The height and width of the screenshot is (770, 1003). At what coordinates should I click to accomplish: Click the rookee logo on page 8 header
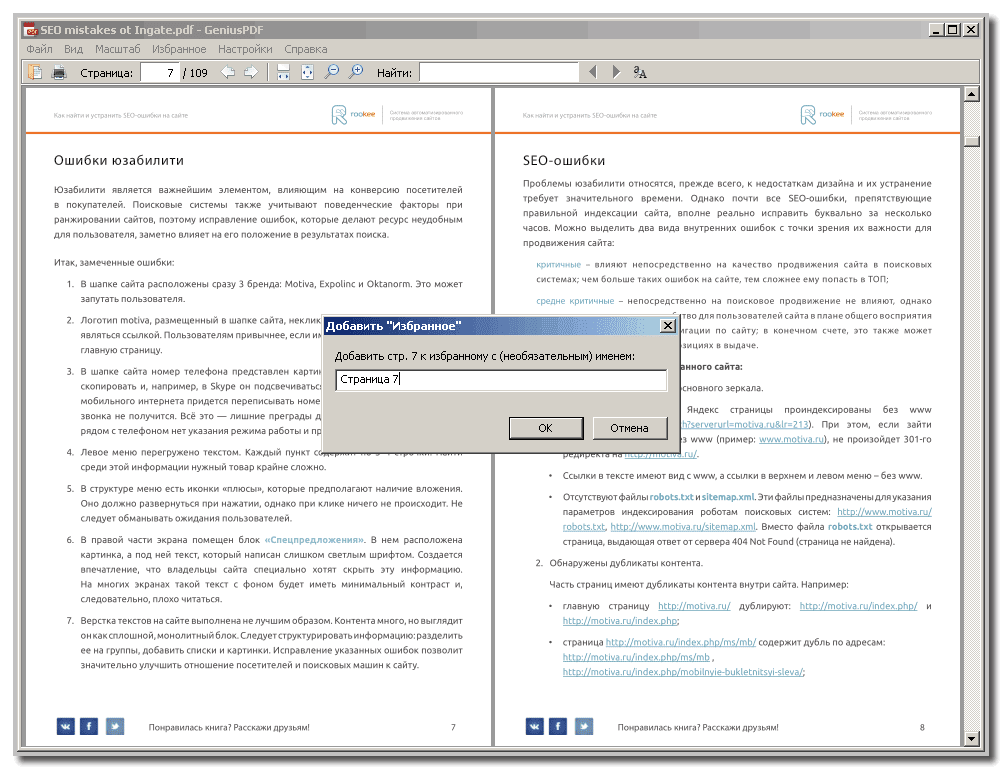822,114
